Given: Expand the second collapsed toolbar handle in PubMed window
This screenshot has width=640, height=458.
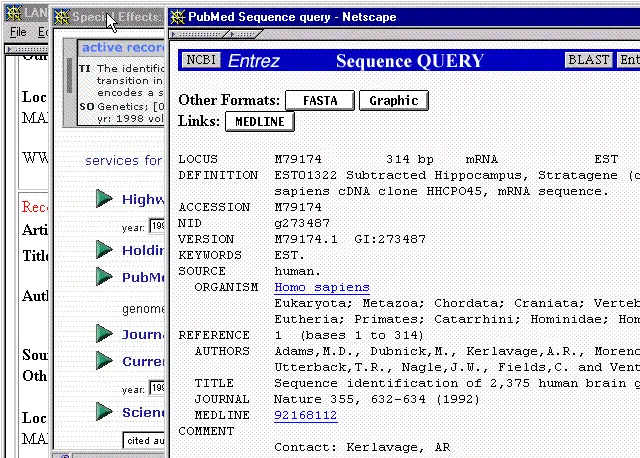Looking at the screenshot, I should pos(244,34).
